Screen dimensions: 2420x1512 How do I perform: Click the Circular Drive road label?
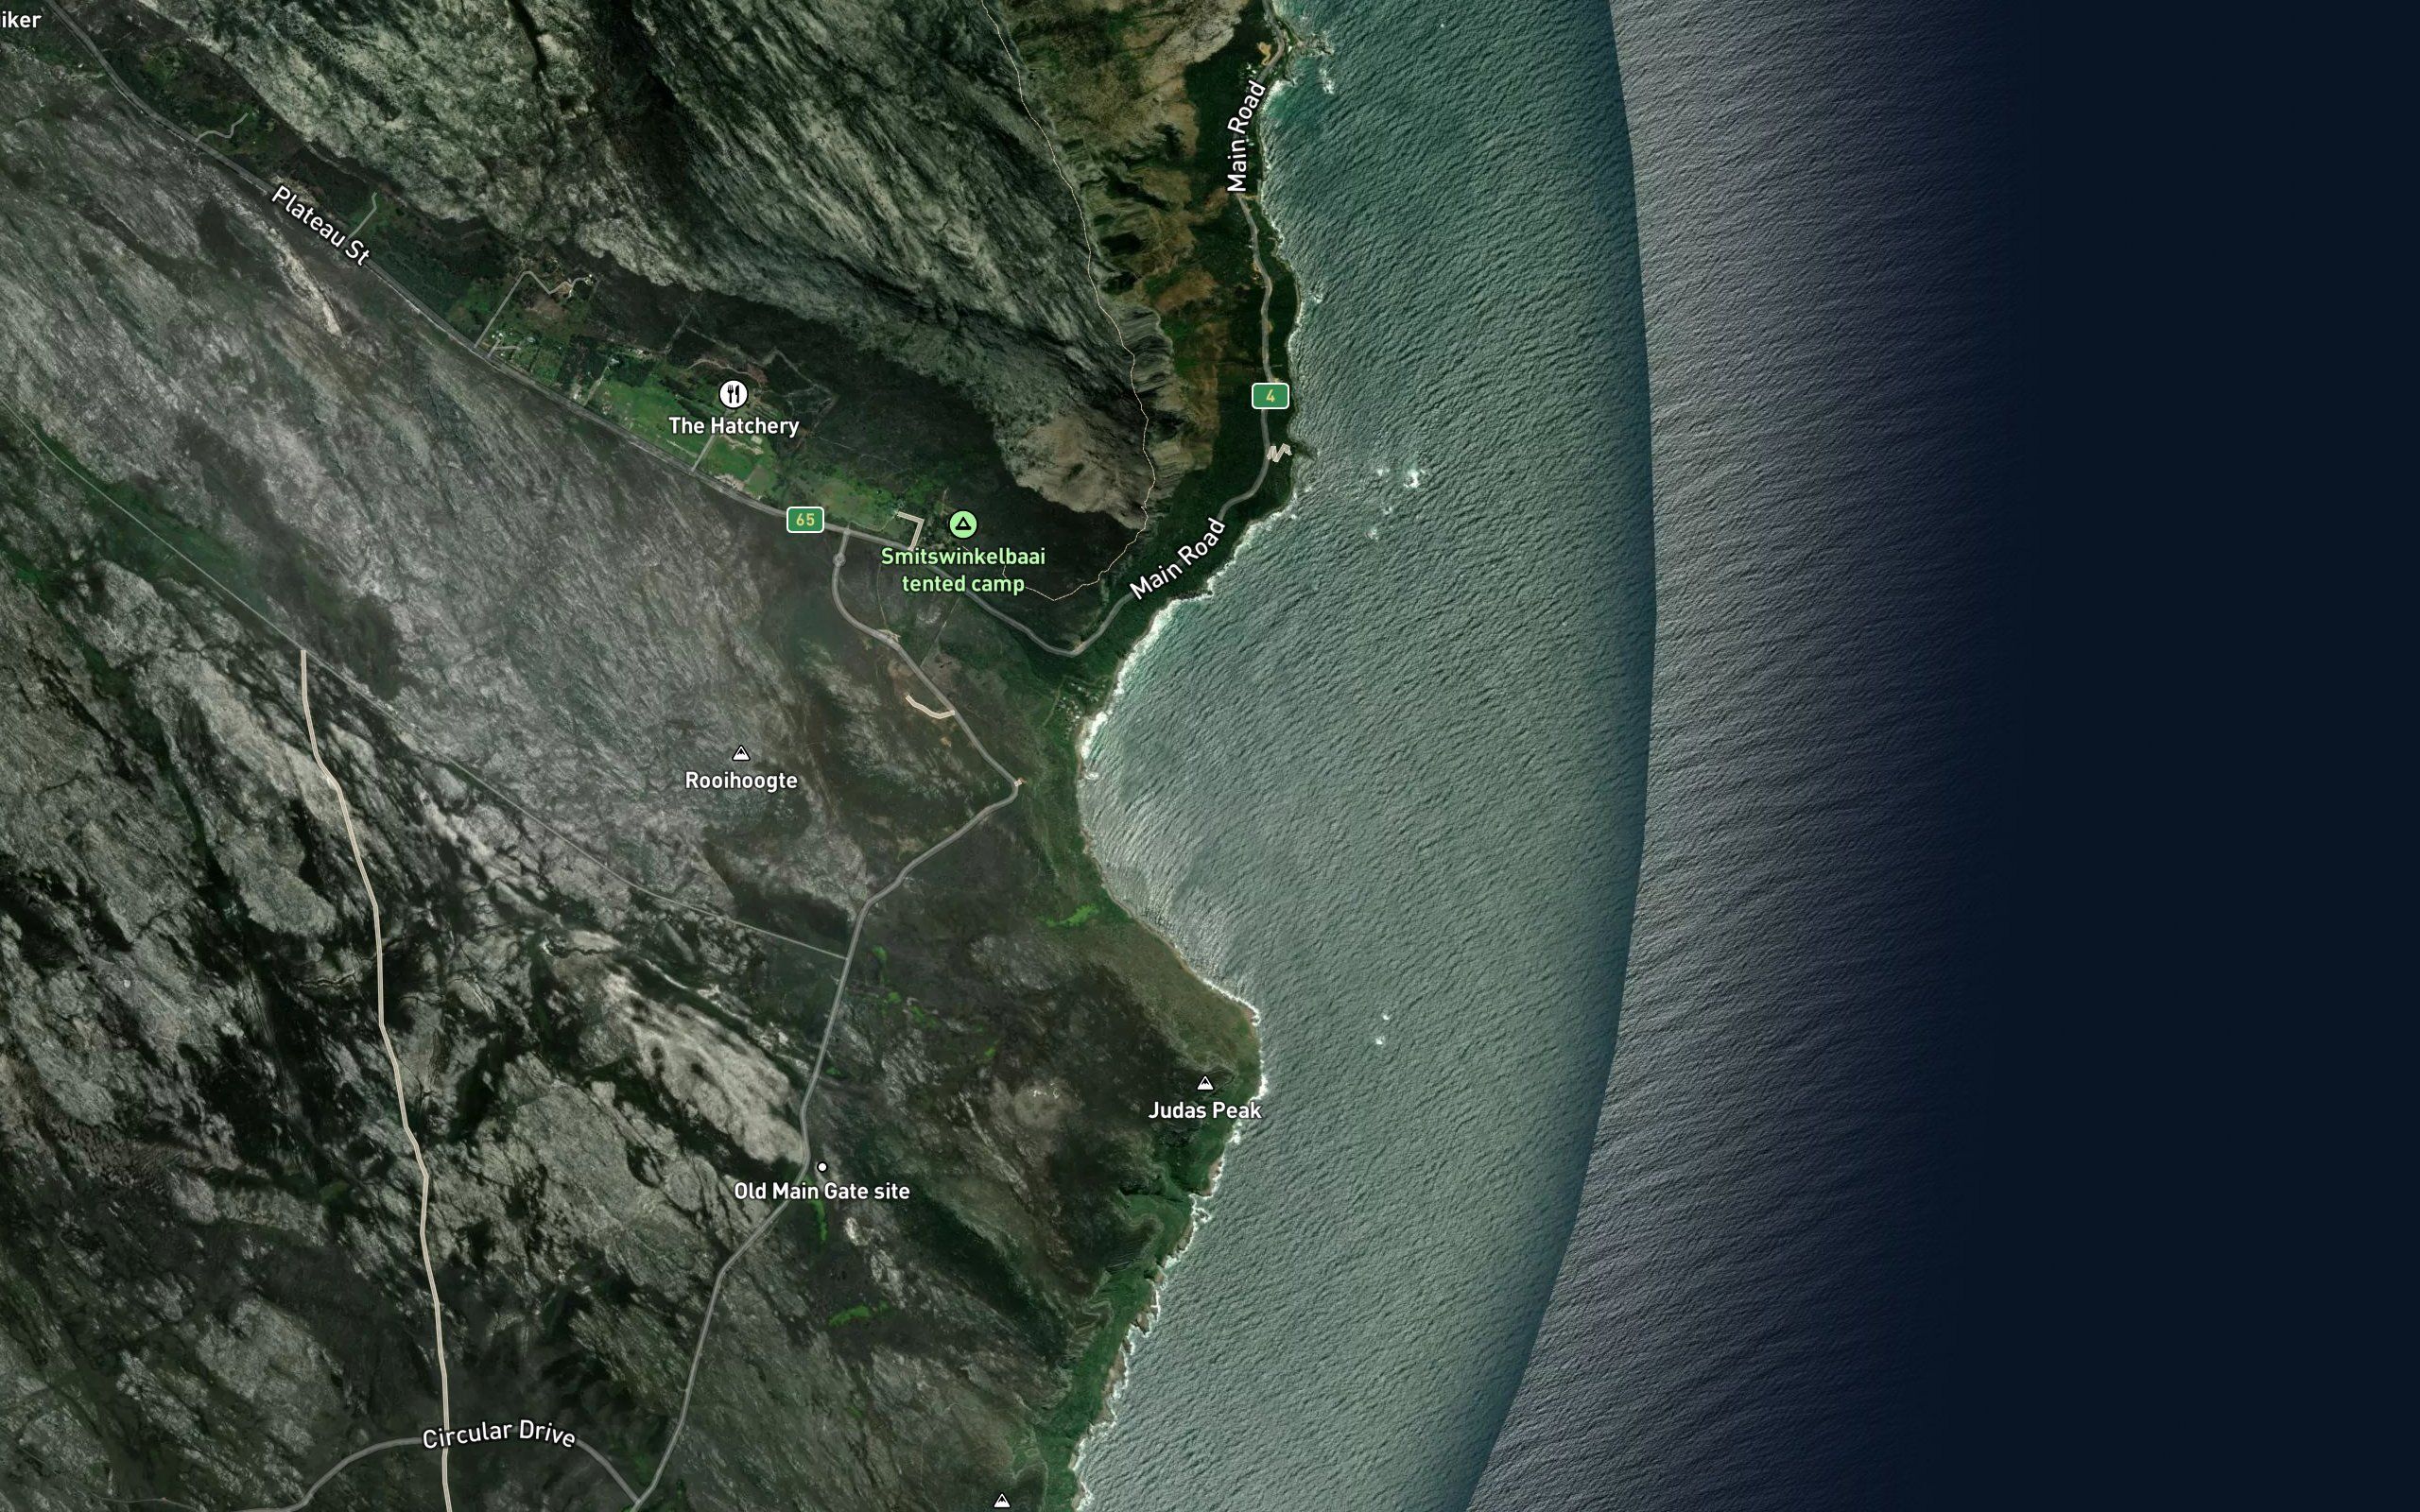pos(498,1434)
